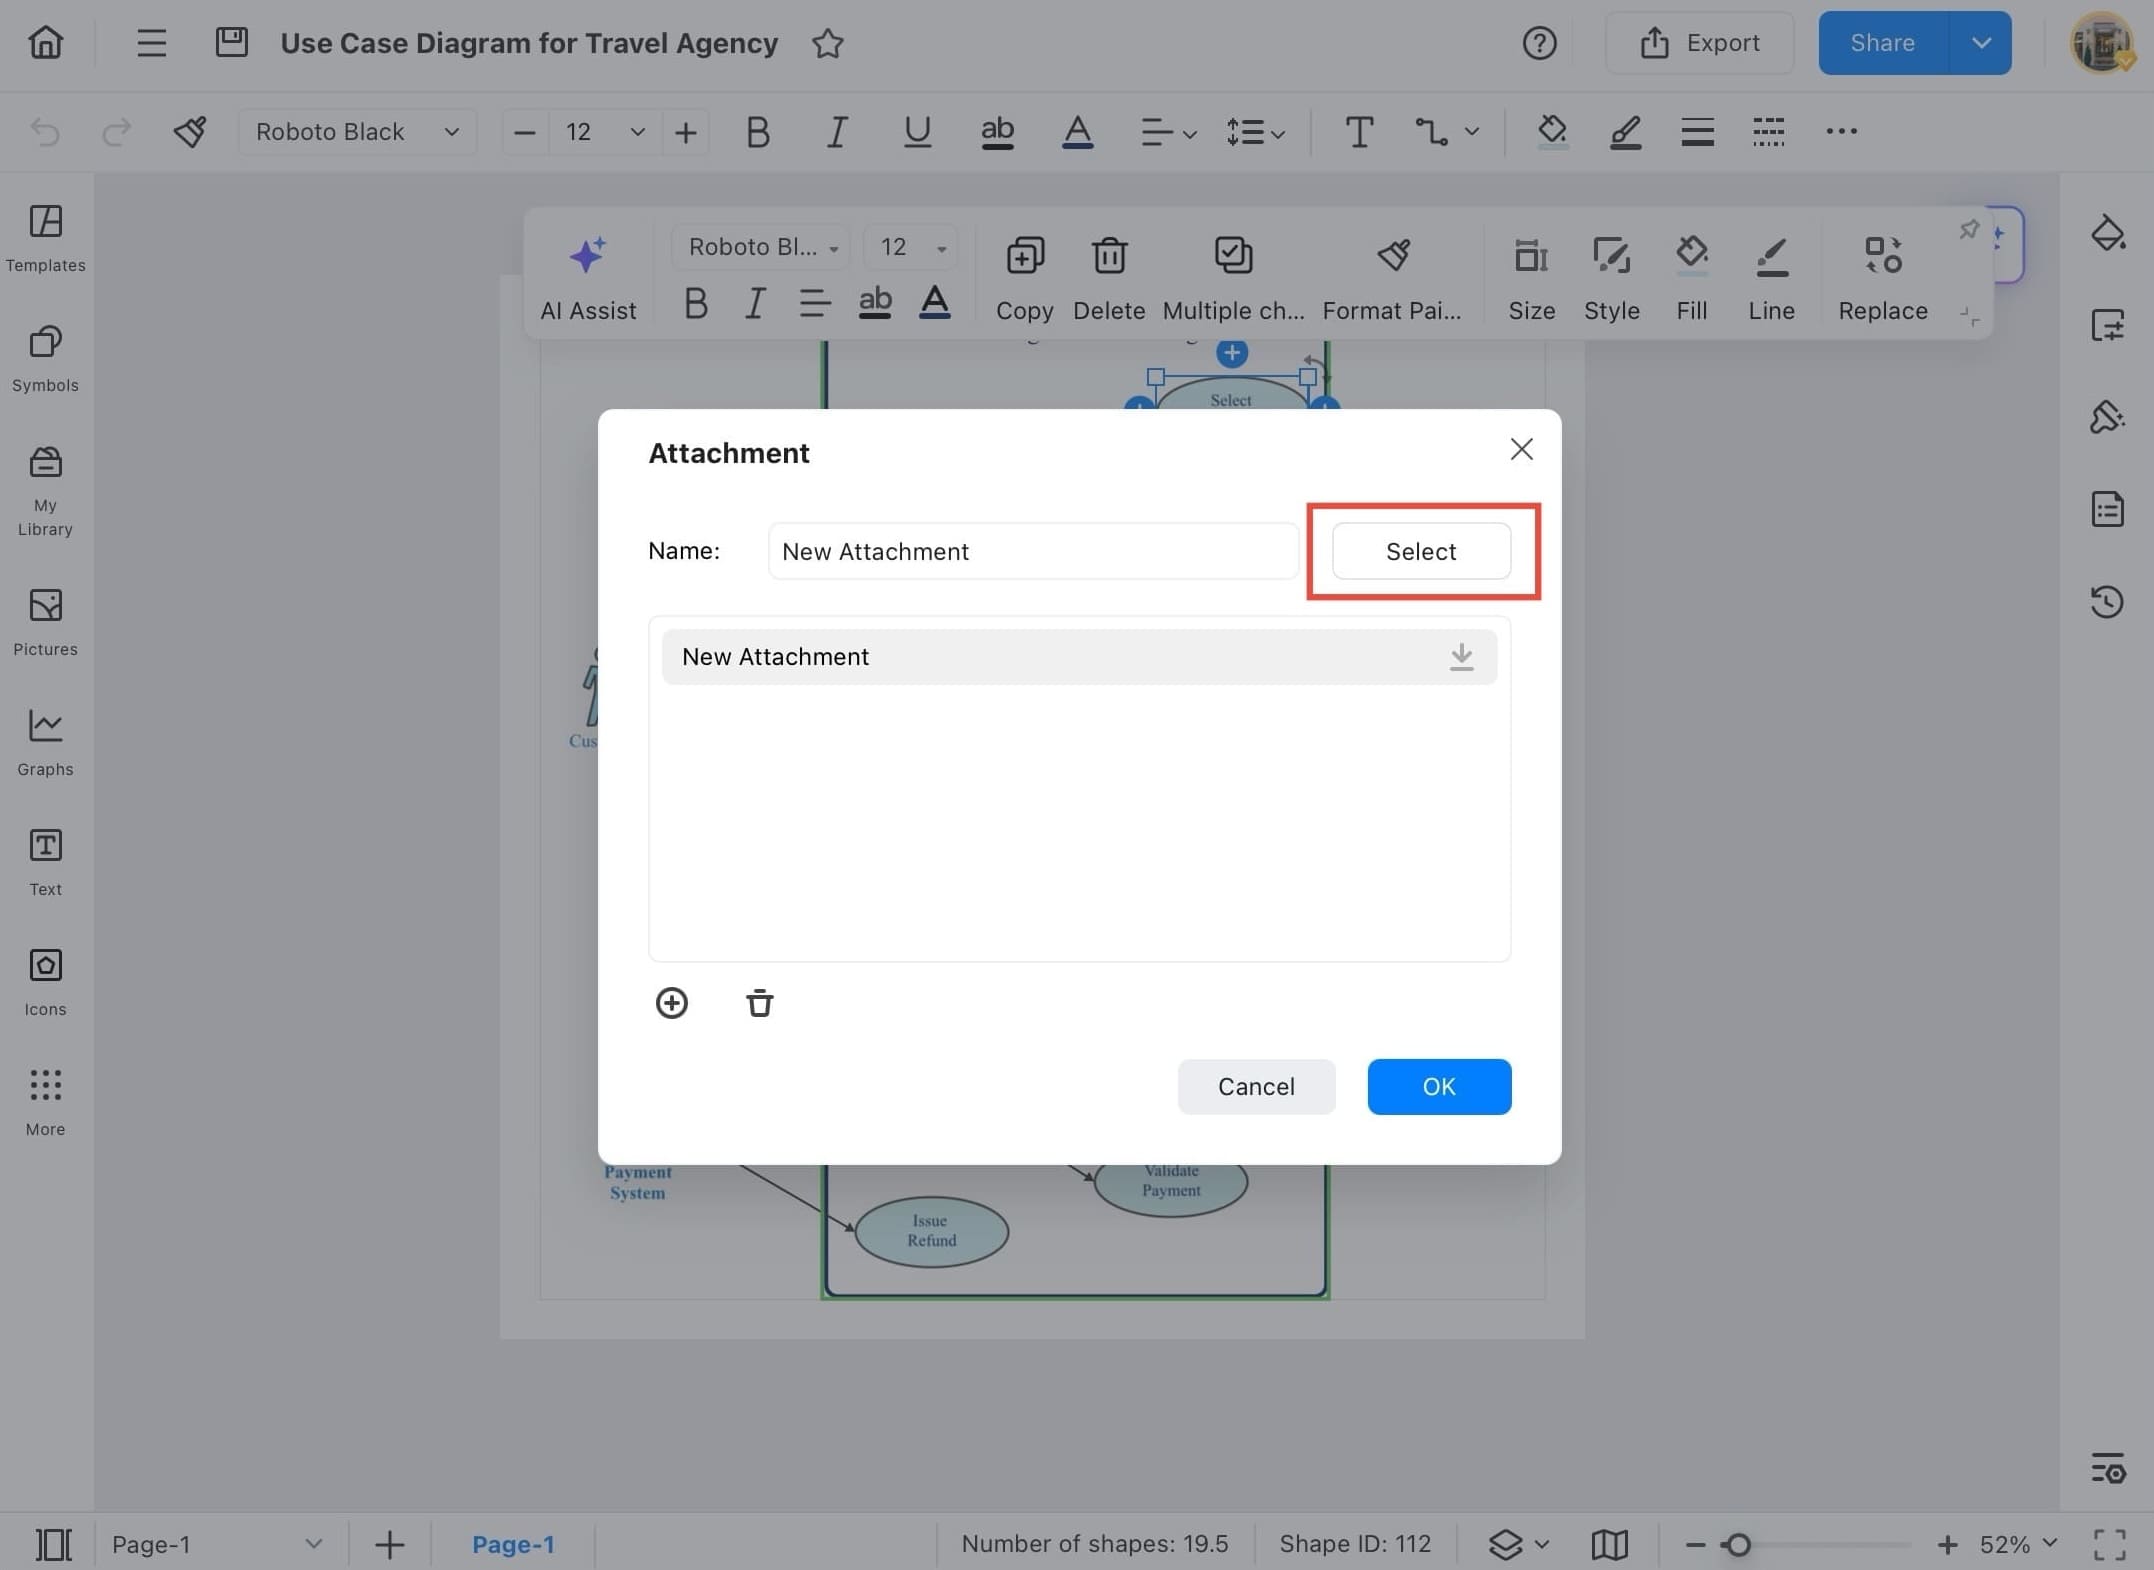Switch to the Page-1 tab

click(513, 1544)
